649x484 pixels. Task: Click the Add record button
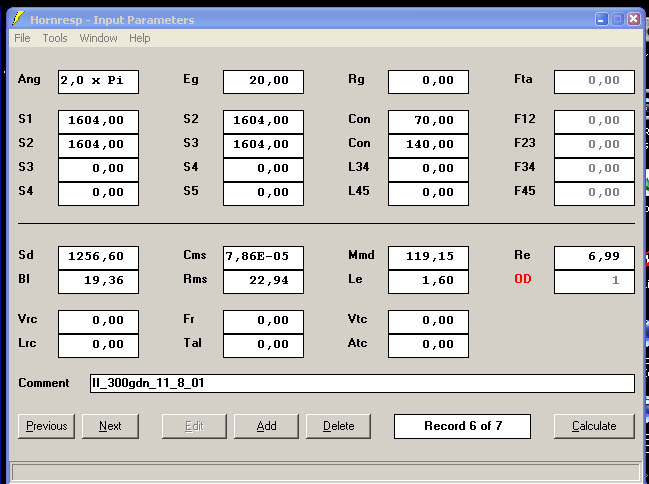click(x=266, y=426)
